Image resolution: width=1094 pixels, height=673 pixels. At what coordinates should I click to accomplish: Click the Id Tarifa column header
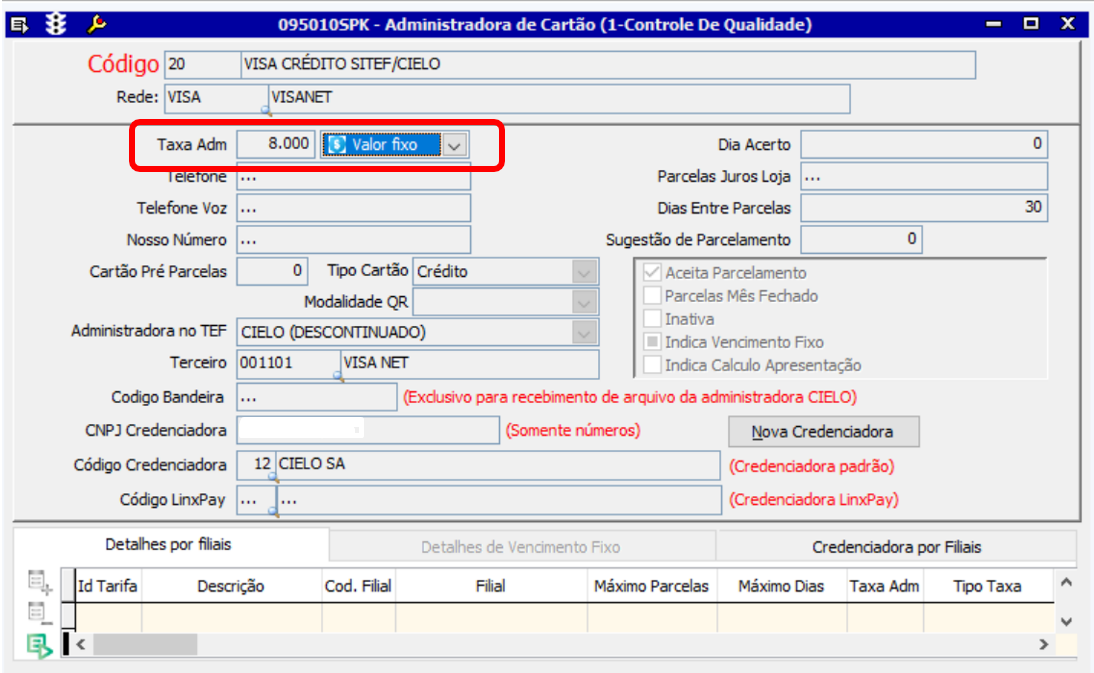point(107,587)
